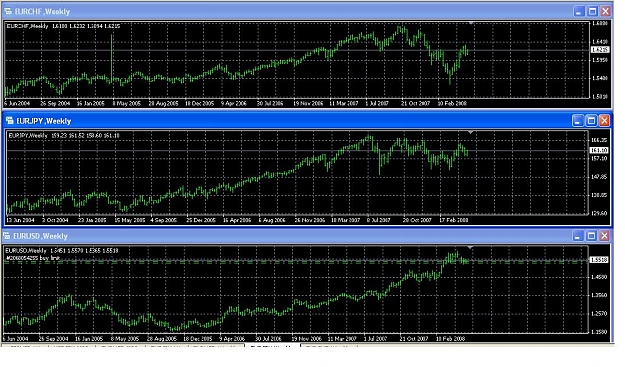This screenshot has height=367, width=625.
Task: Minimize the EURJPY Weekly chart window
Action: point(578,120)
